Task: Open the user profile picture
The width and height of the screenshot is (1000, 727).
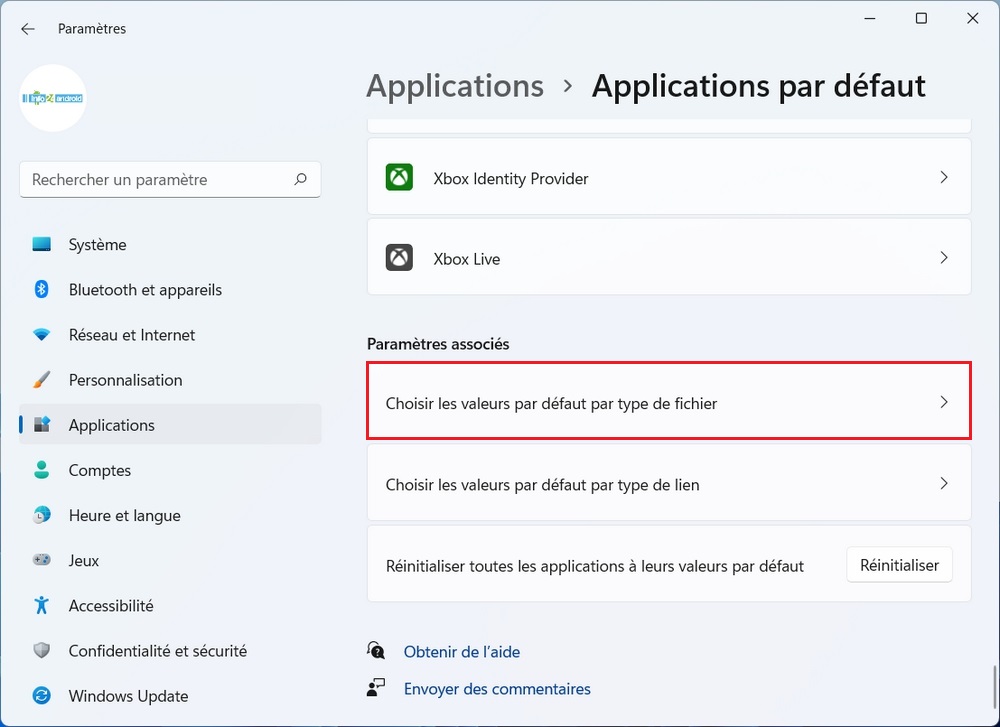Action: tap(53, 98)
